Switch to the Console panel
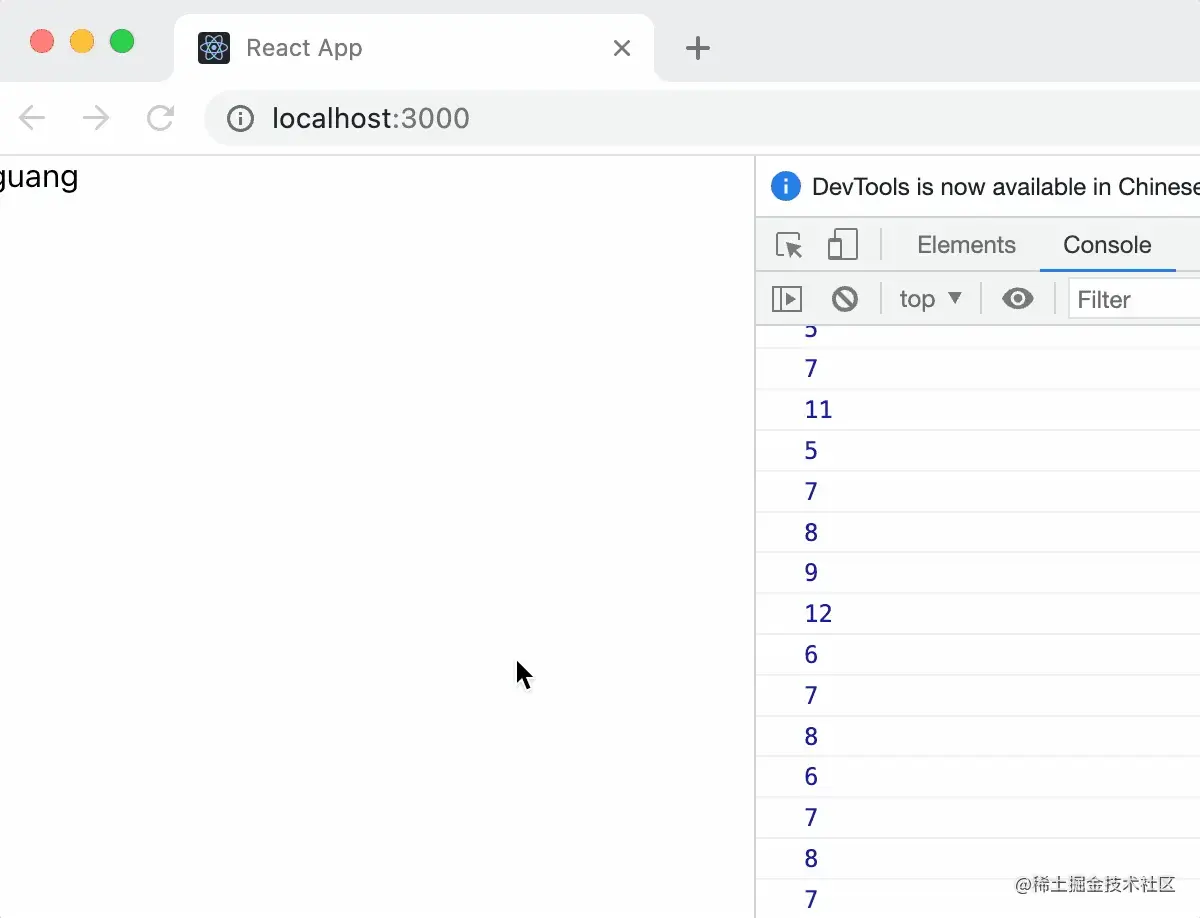 click(1107, 245)
